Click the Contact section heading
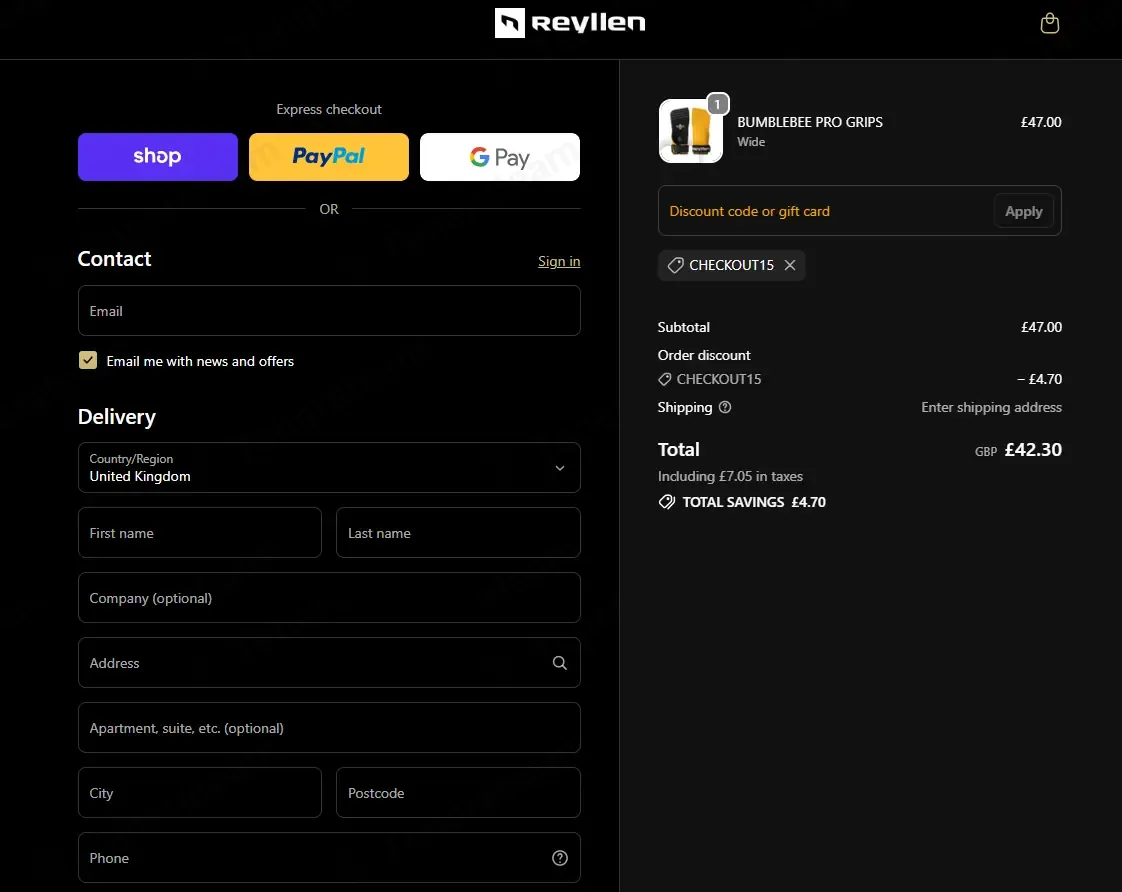 pyautogui.click(x=114, y=259)
